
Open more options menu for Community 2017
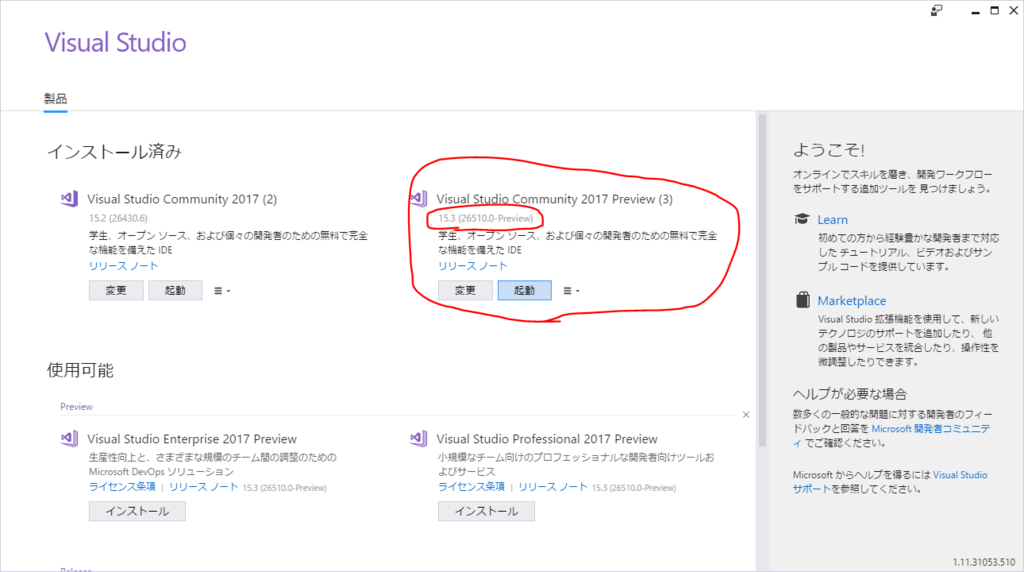coord(222,291)
